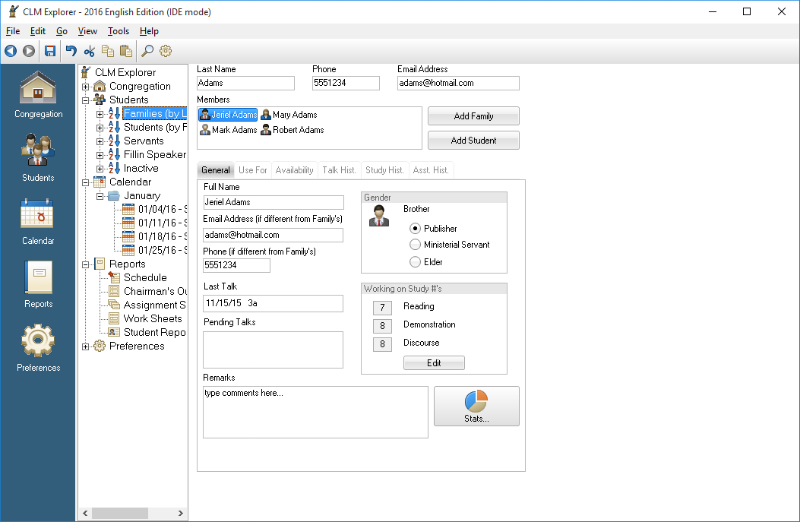Select the Publisher radio button
Image resolution: width=800 pixels, height=522 pixels.
415,229
